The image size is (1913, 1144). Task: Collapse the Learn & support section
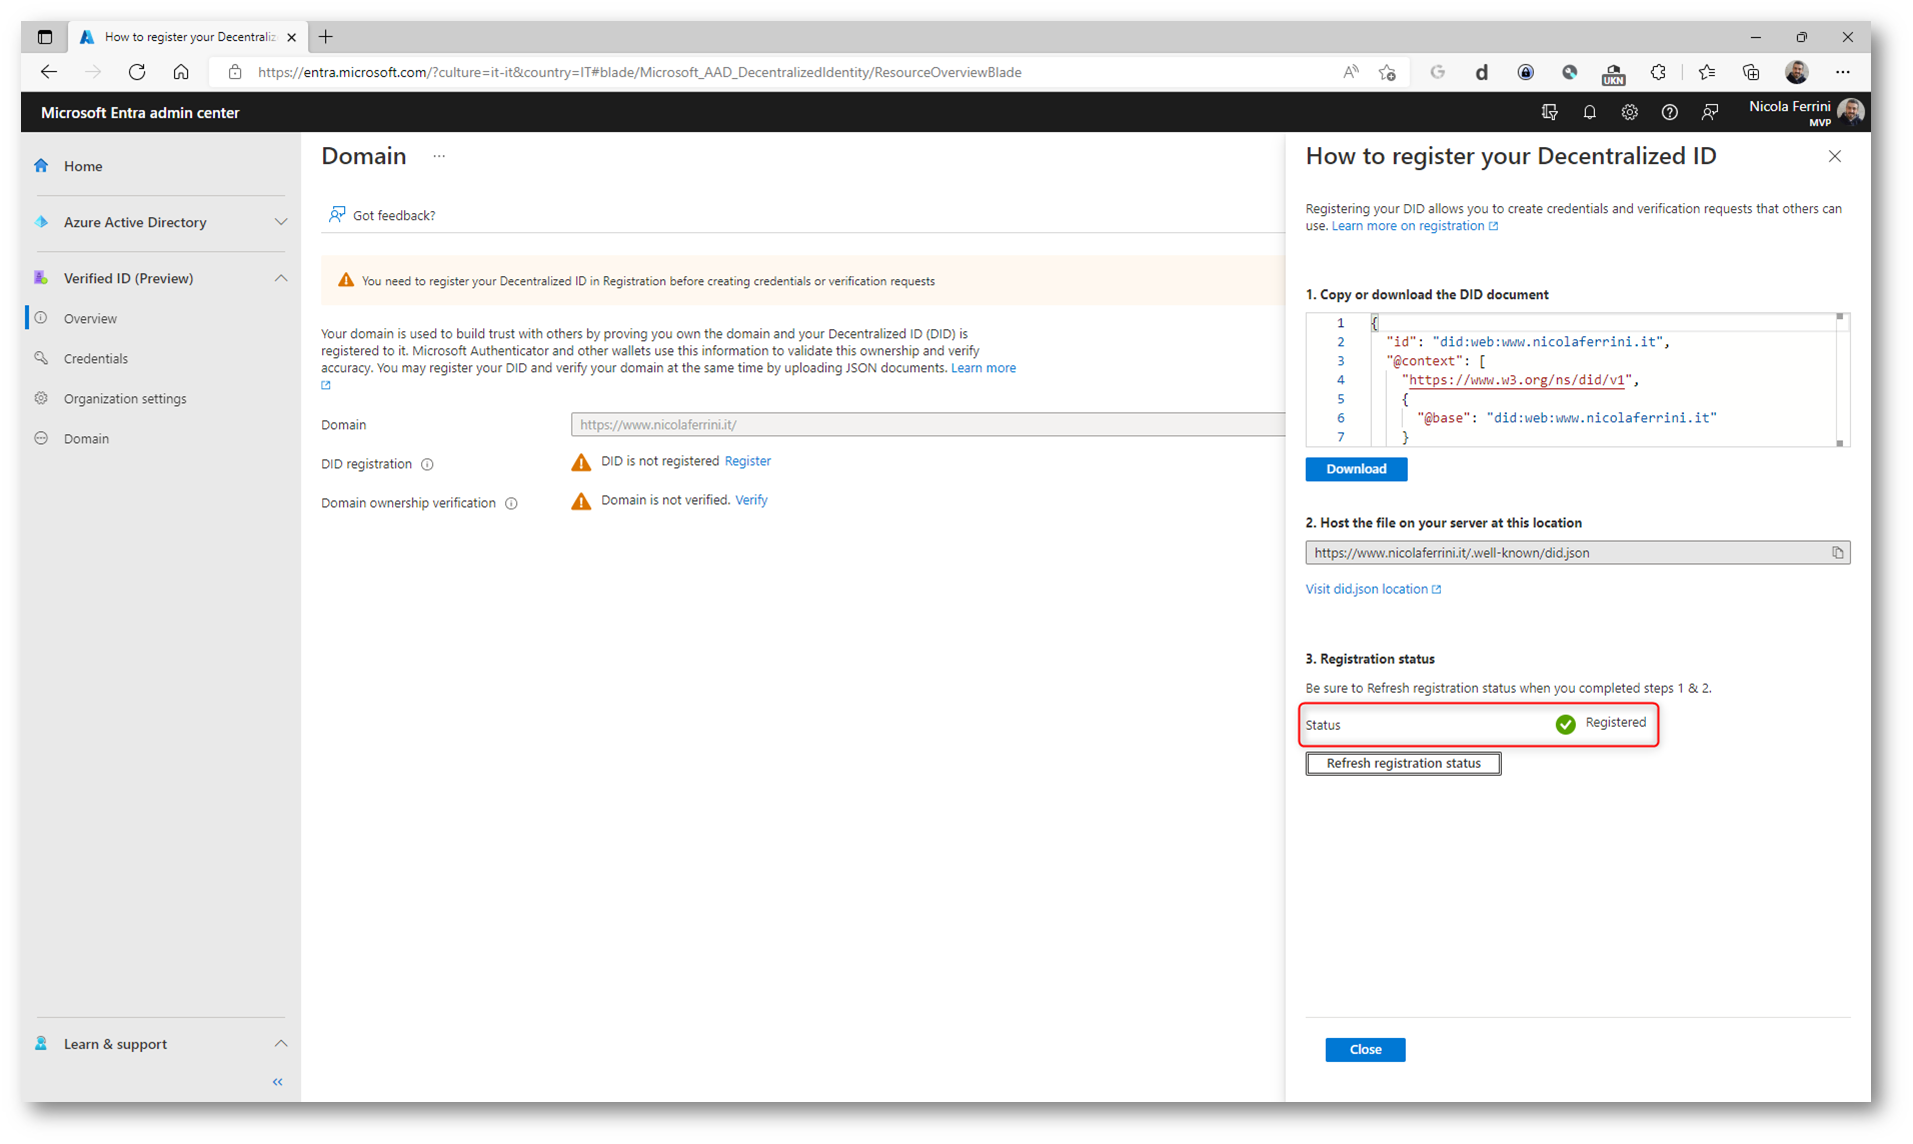(x=280, y=1043)
